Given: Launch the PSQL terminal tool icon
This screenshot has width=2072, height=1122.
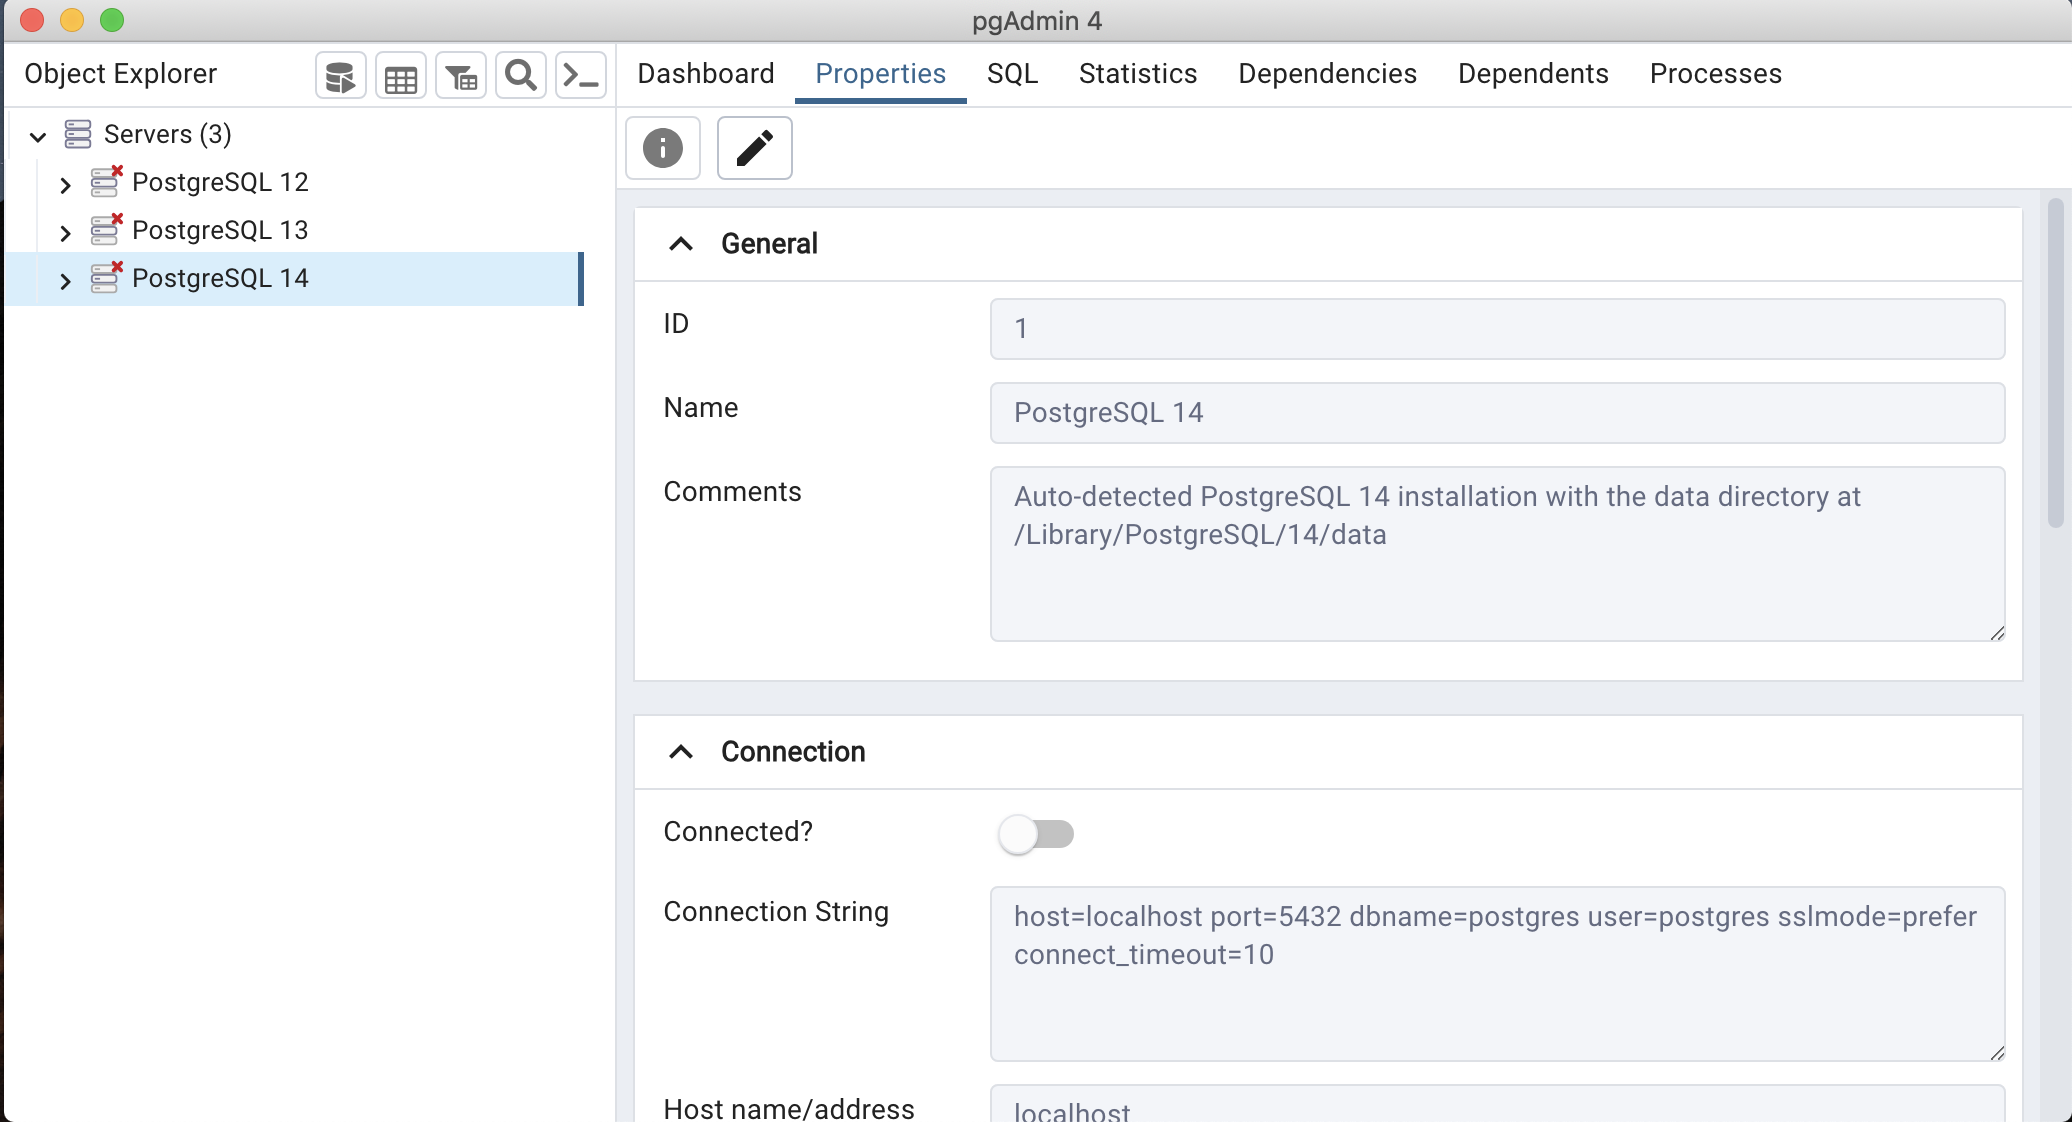Looking at the screenshot, I should (581, 76).
